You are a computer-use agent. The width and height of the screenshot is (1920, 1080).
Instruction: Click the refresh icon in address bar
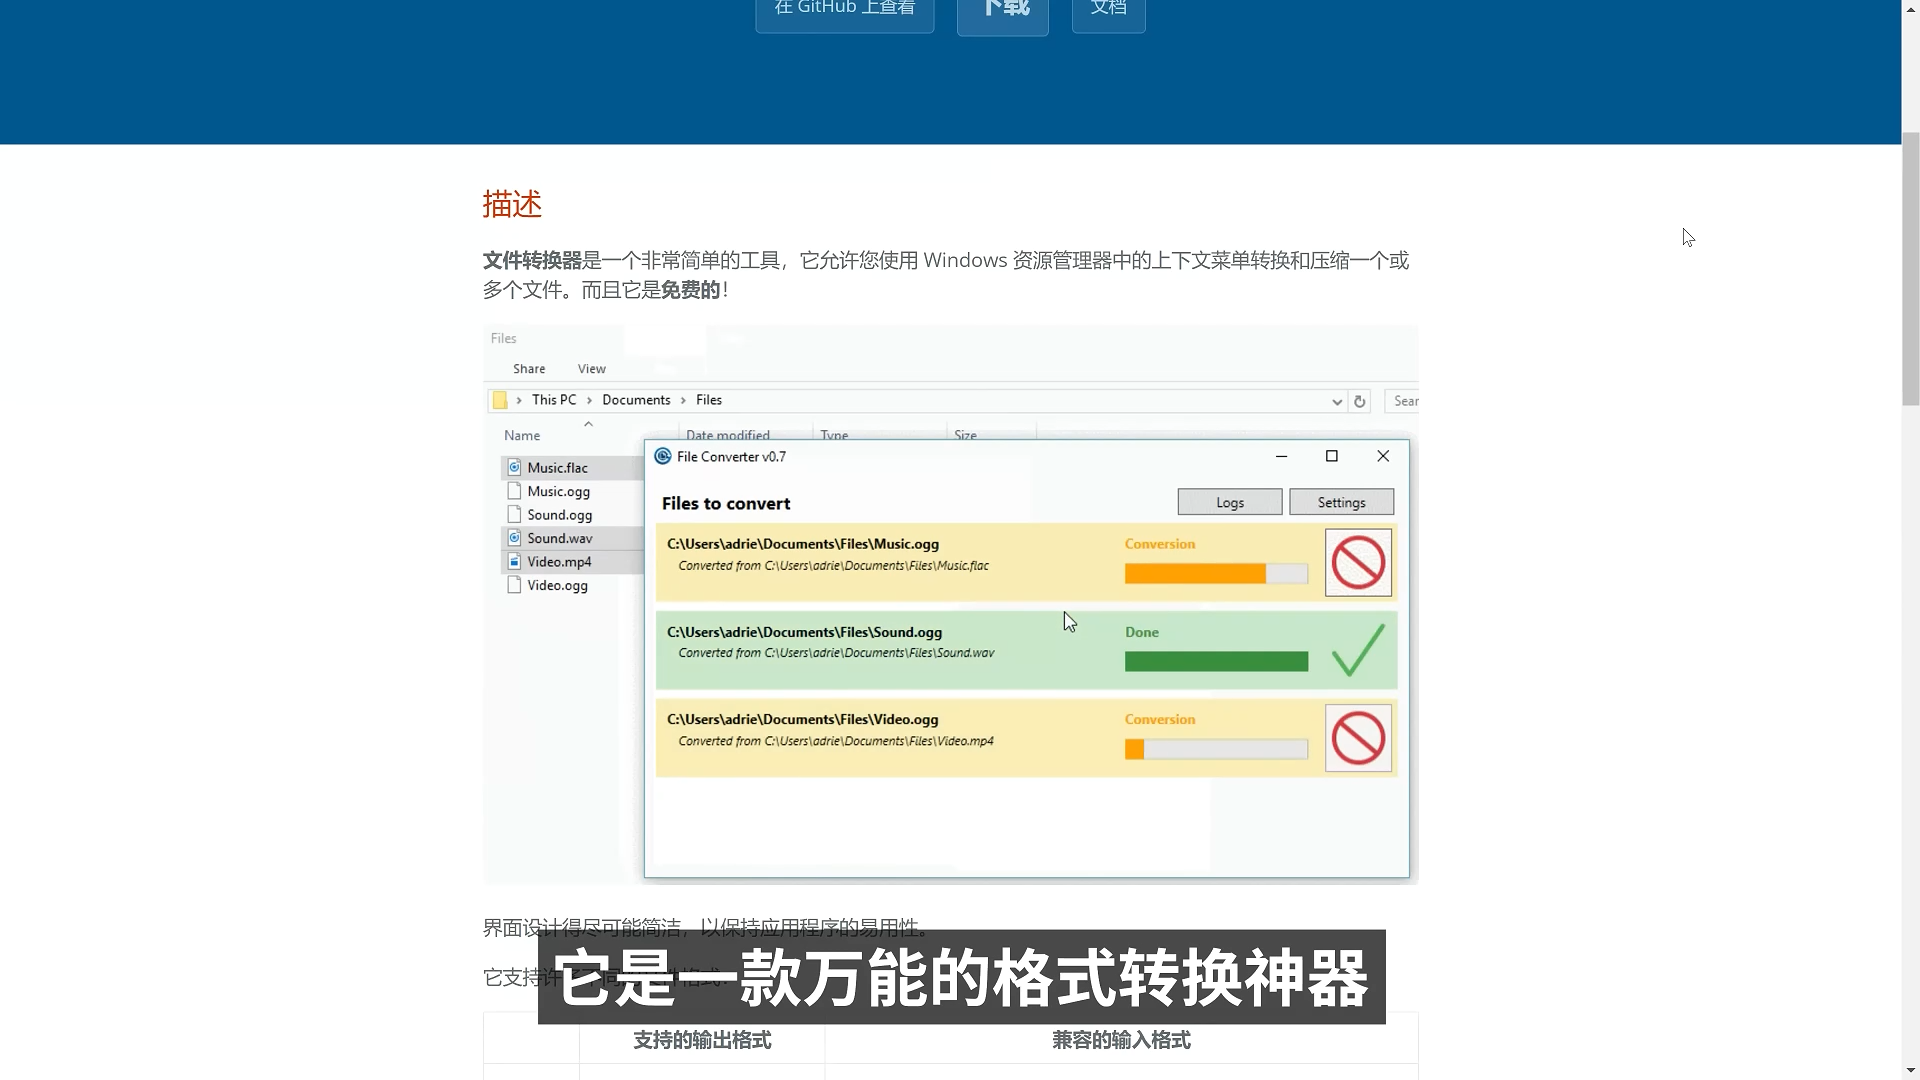1359,401
